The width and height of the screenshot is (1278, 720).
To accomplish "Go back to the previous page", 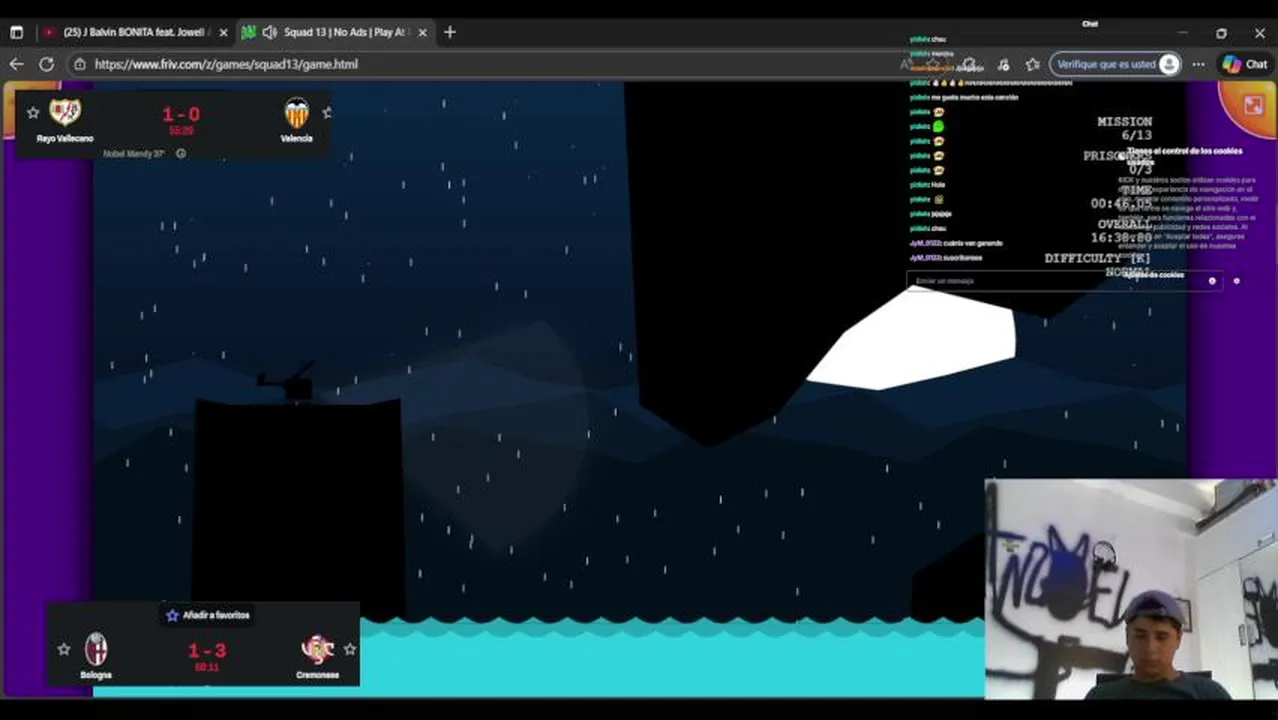I will click(x=17, y=64).
